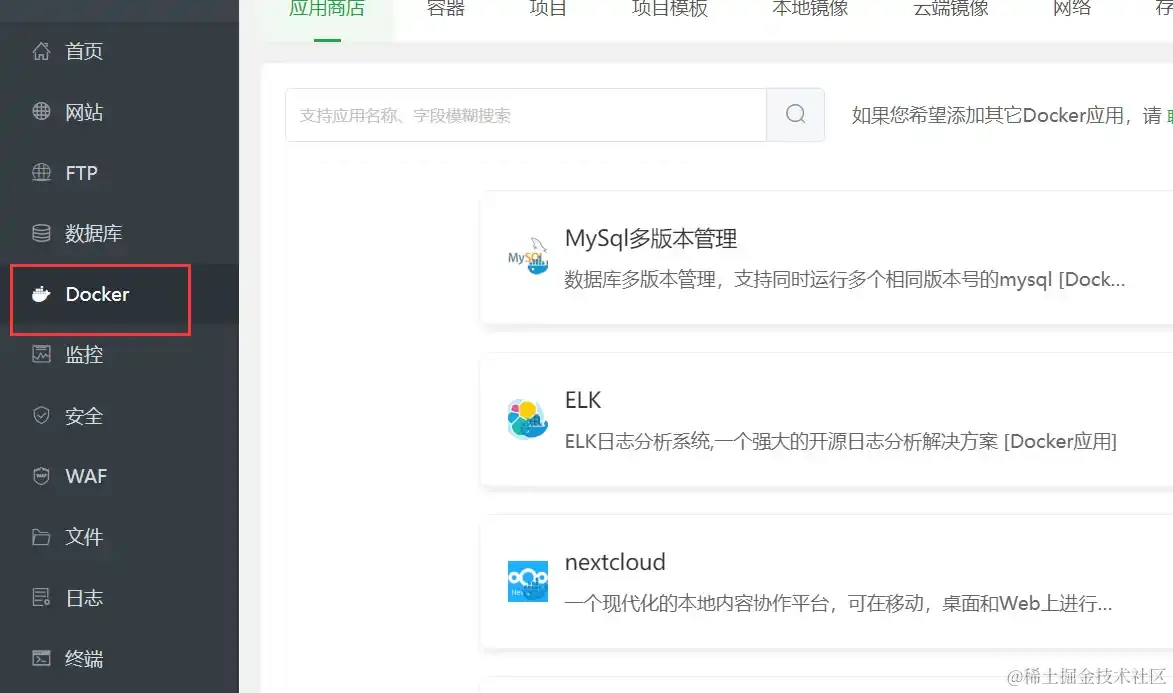This screenshot has width=1173, height=693.
Task: Click the terminal icon beside 终端
Action: [41, 658]
